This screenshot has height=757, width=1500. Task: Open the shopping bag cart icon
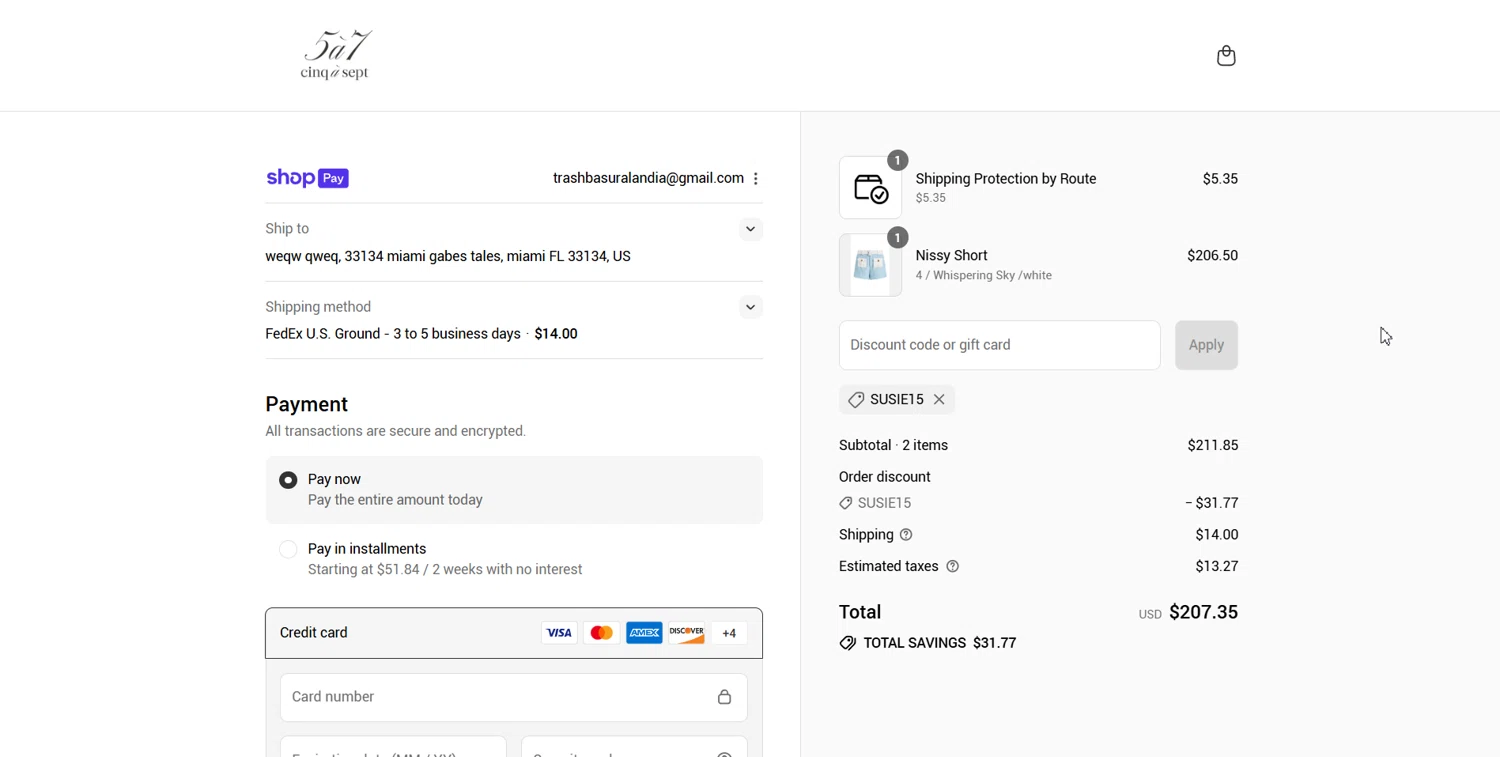click(x=1226, y=56)
